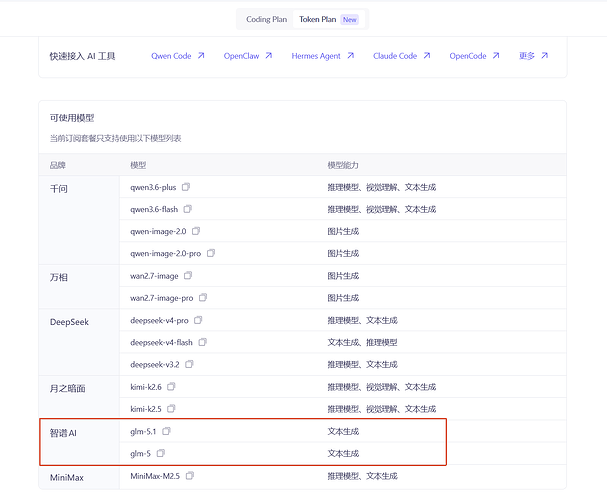Open the Qwen Code link
The image size is (607, 500).
[x=171, y=56]
